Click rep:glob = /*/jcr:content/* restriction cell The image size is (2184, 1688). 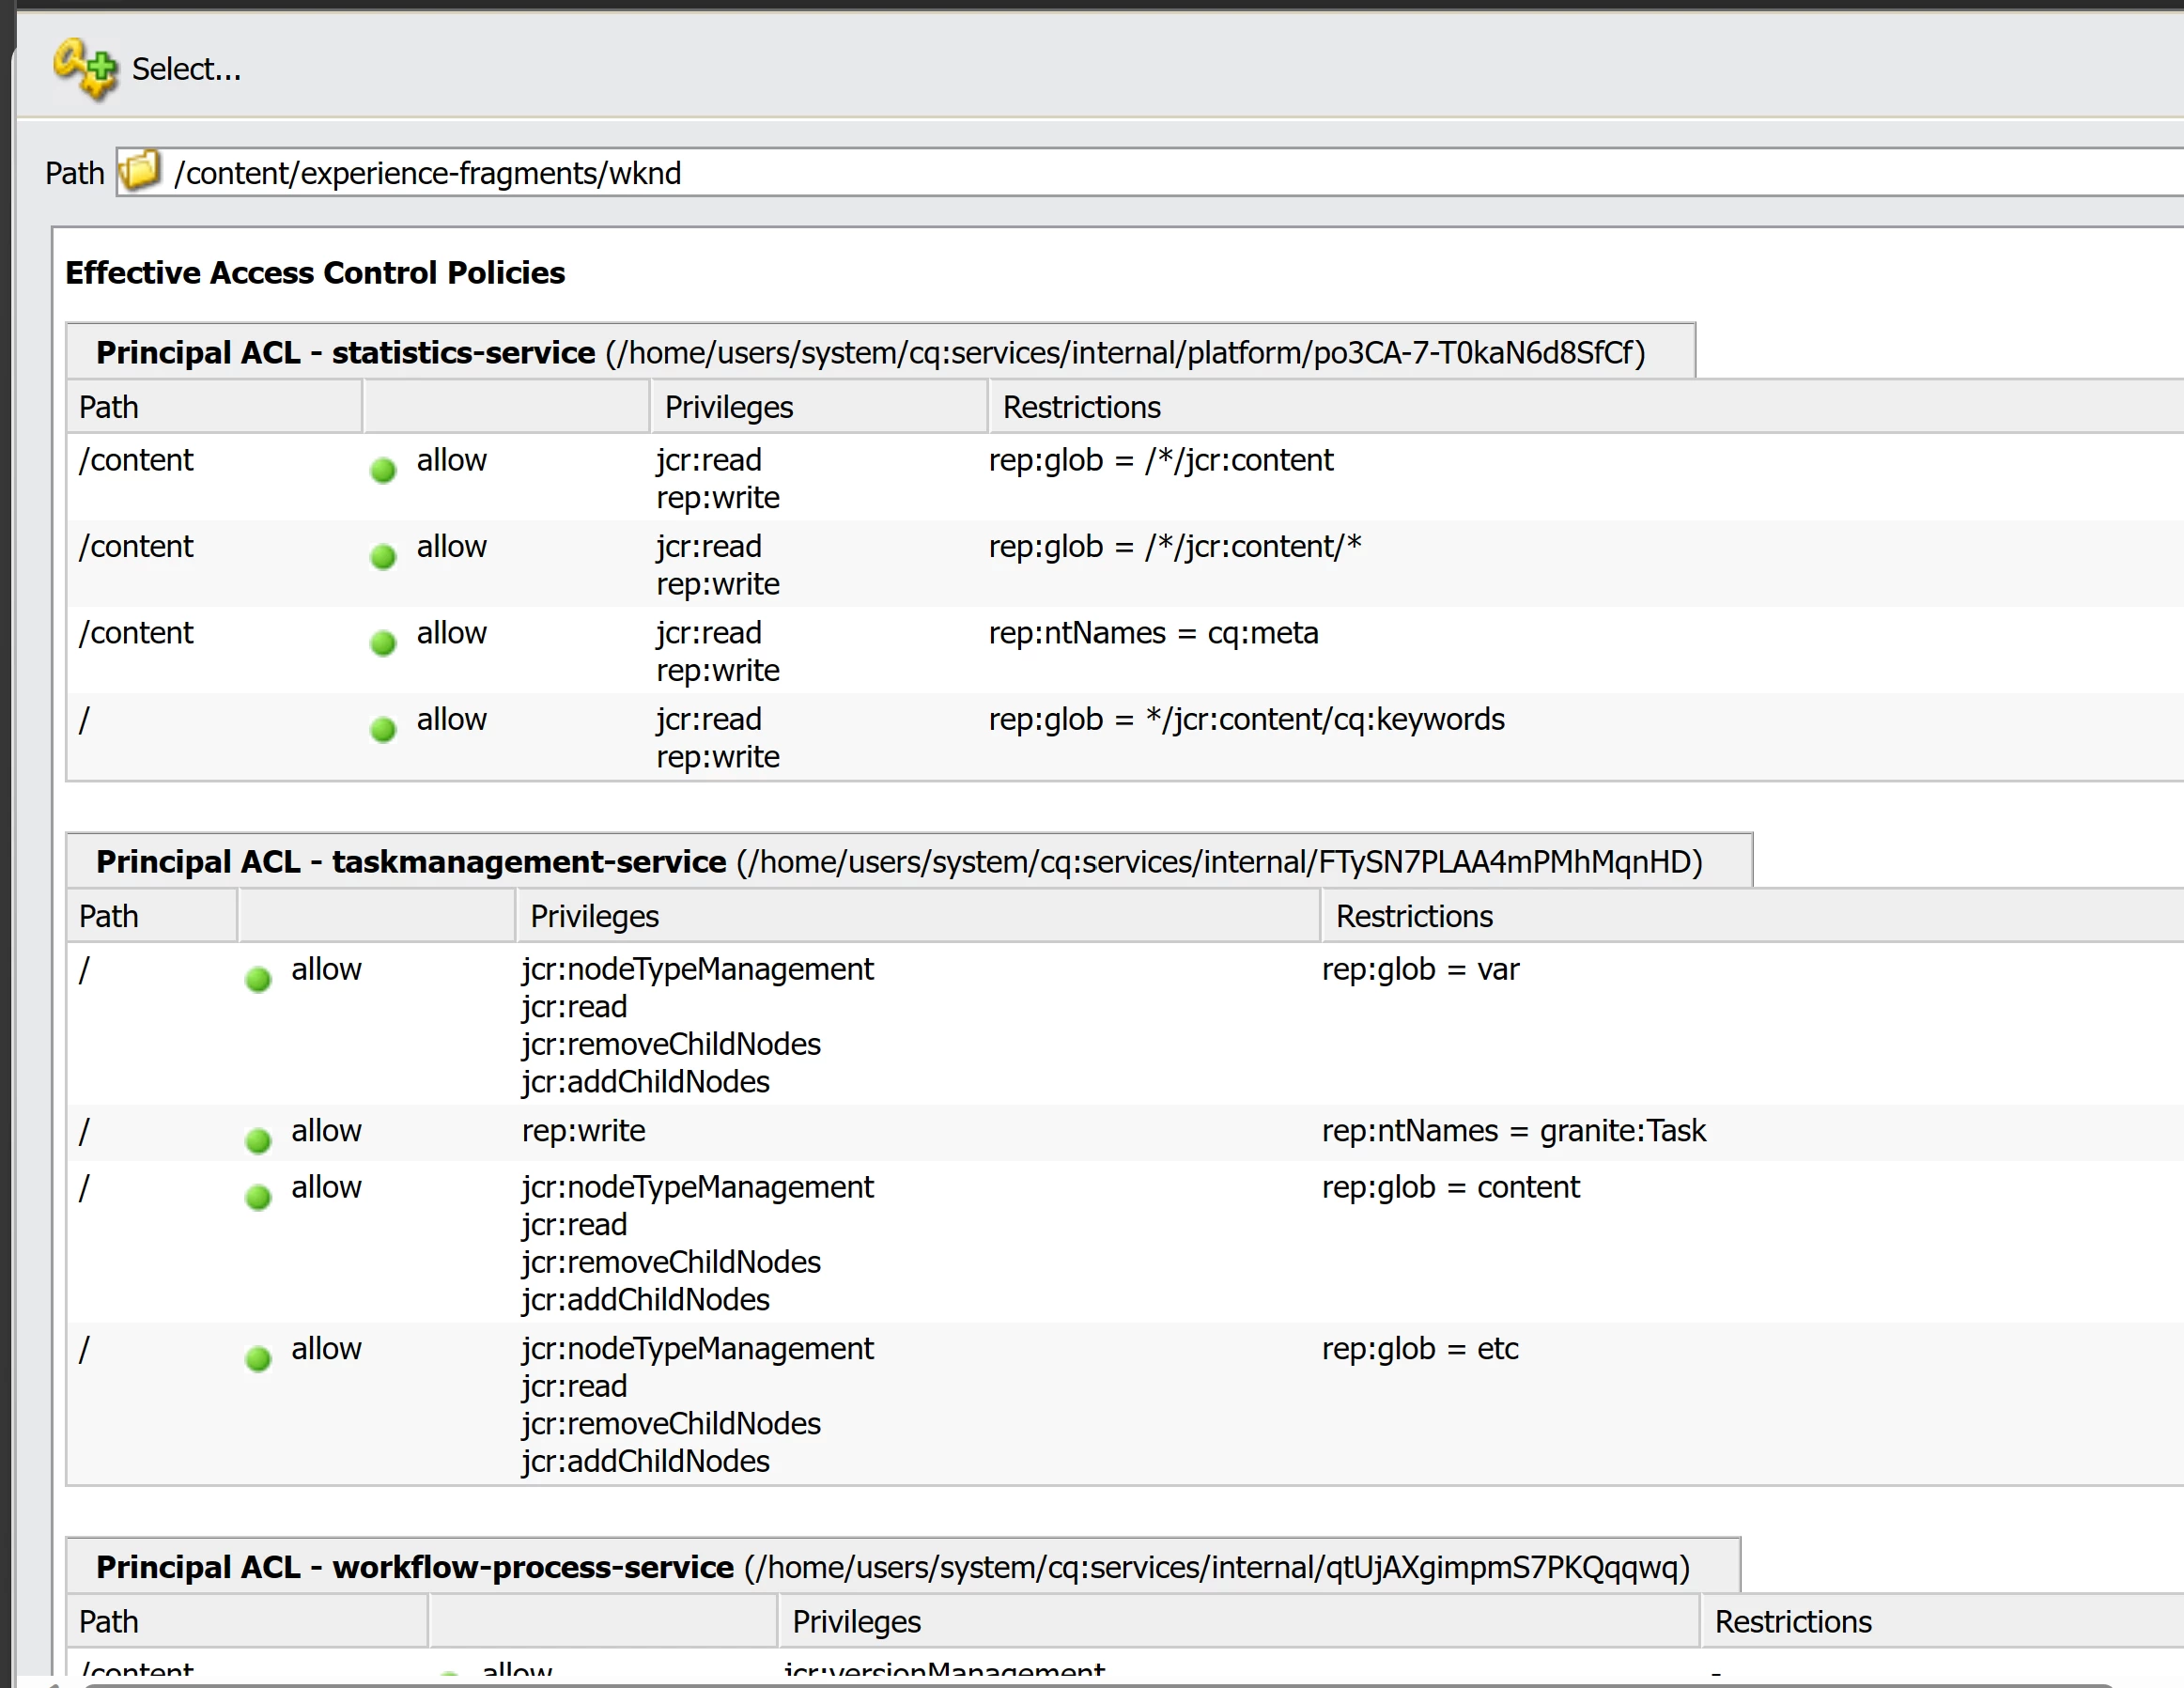1174,546
